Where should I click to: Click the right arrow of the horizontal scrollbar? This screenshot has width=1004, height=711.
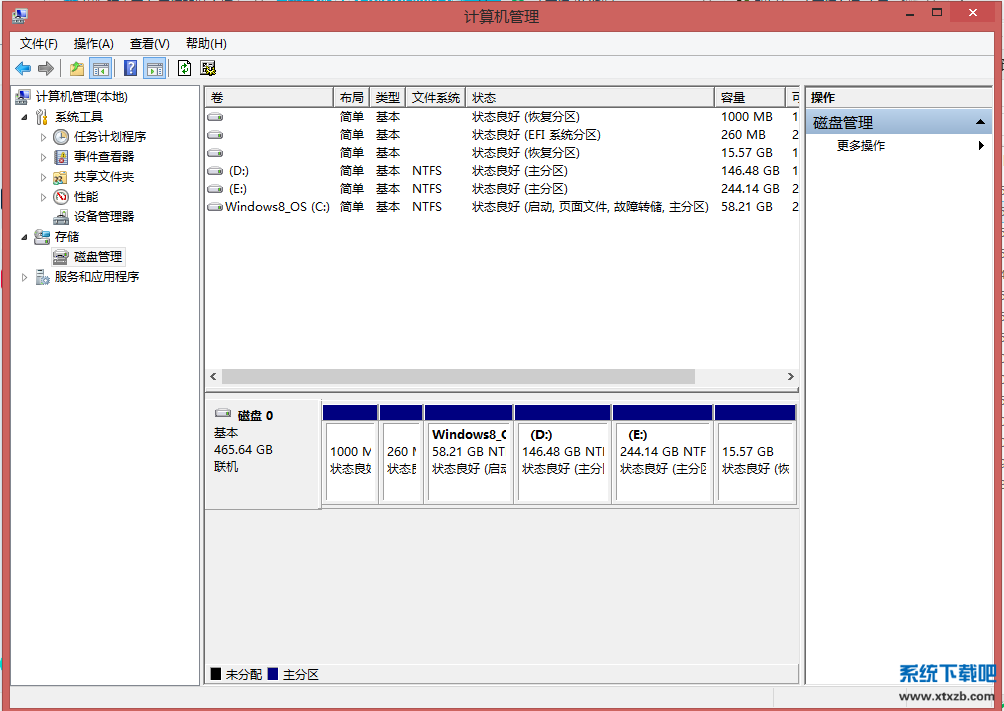[x=790, y=377]
